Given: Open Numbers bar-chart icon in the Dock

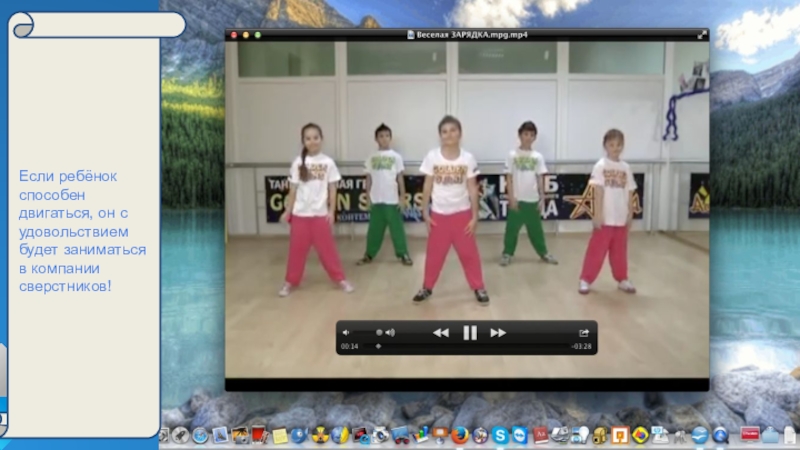Looking at the screenshot, I should pos(421,435).
